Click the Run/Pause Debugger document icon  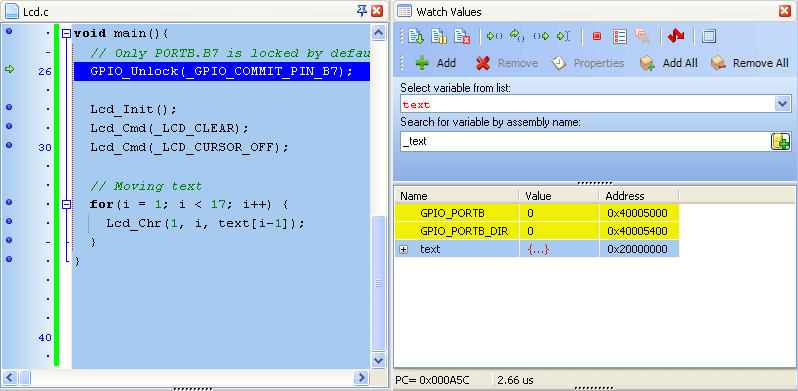click(439, 36)
